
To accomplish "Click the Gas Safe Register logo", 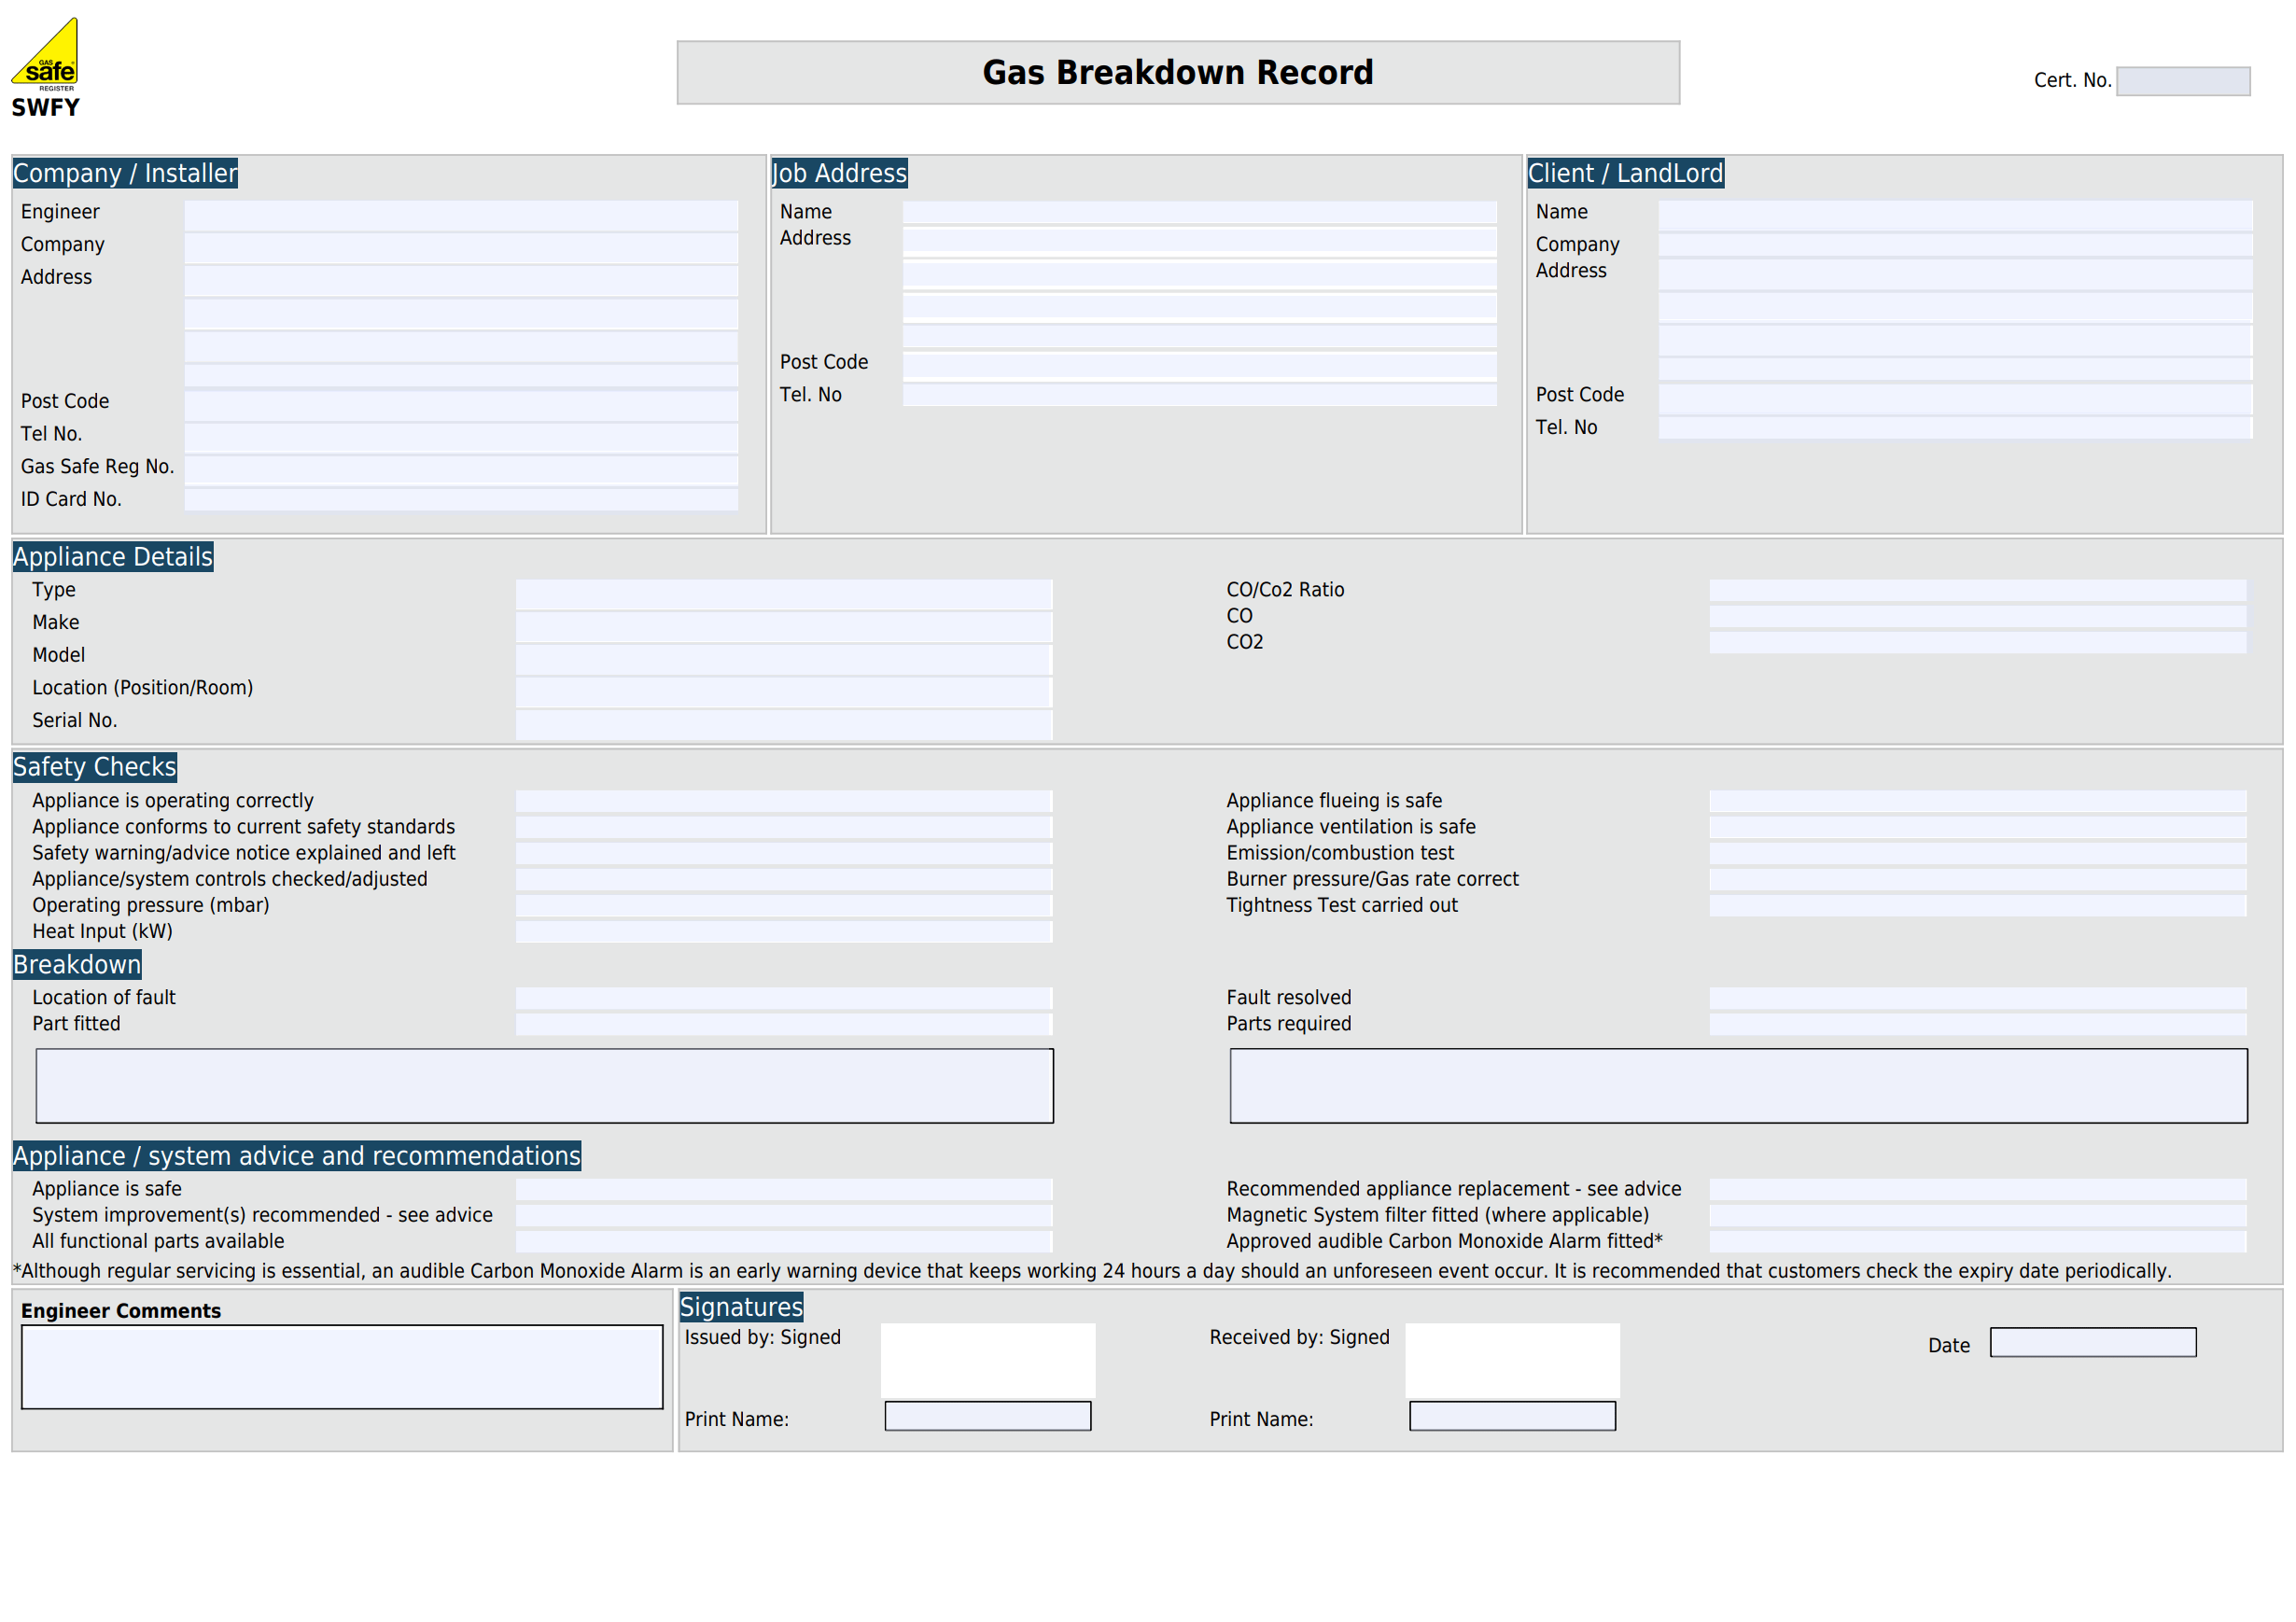I will 49,62.
